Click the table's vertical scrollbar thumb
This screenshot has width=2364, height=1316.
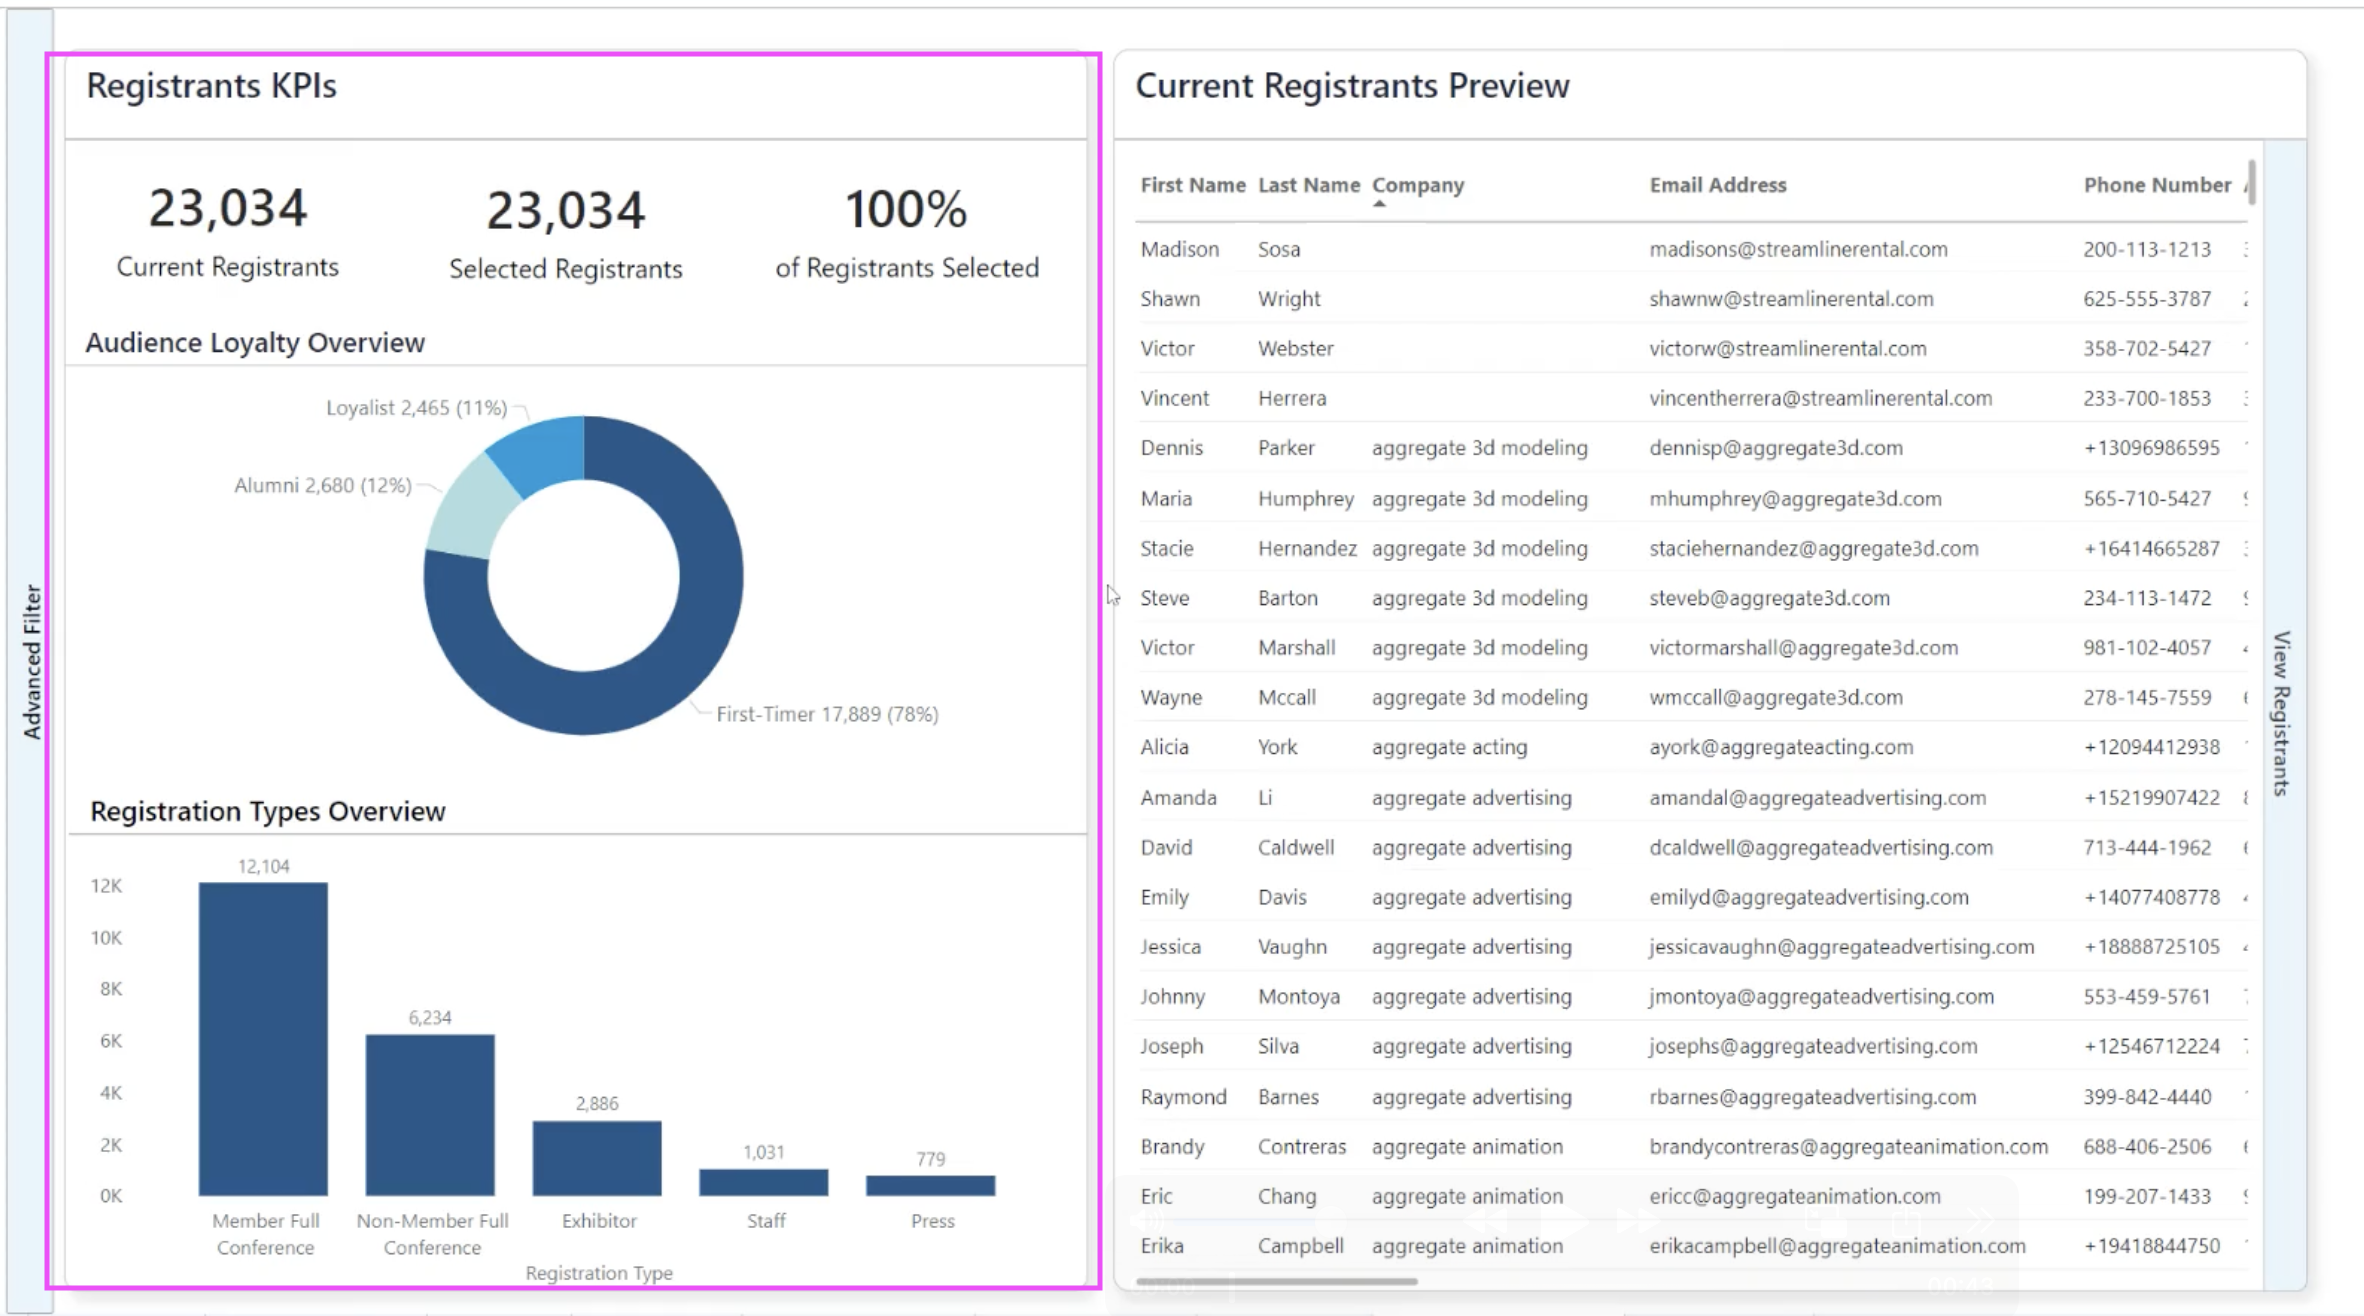[2251, 183]
